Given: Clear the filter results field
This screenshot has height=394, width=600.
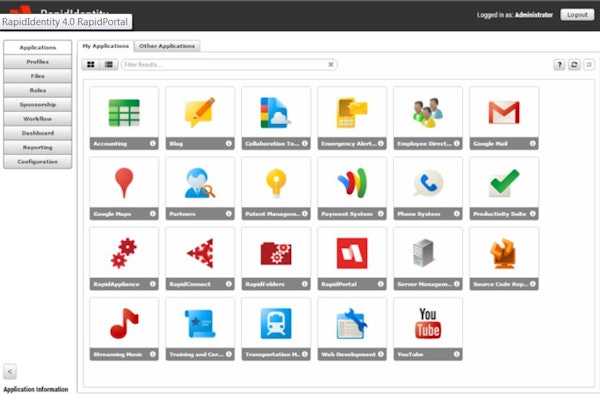Looking at the screenshot, I should 331,65.
